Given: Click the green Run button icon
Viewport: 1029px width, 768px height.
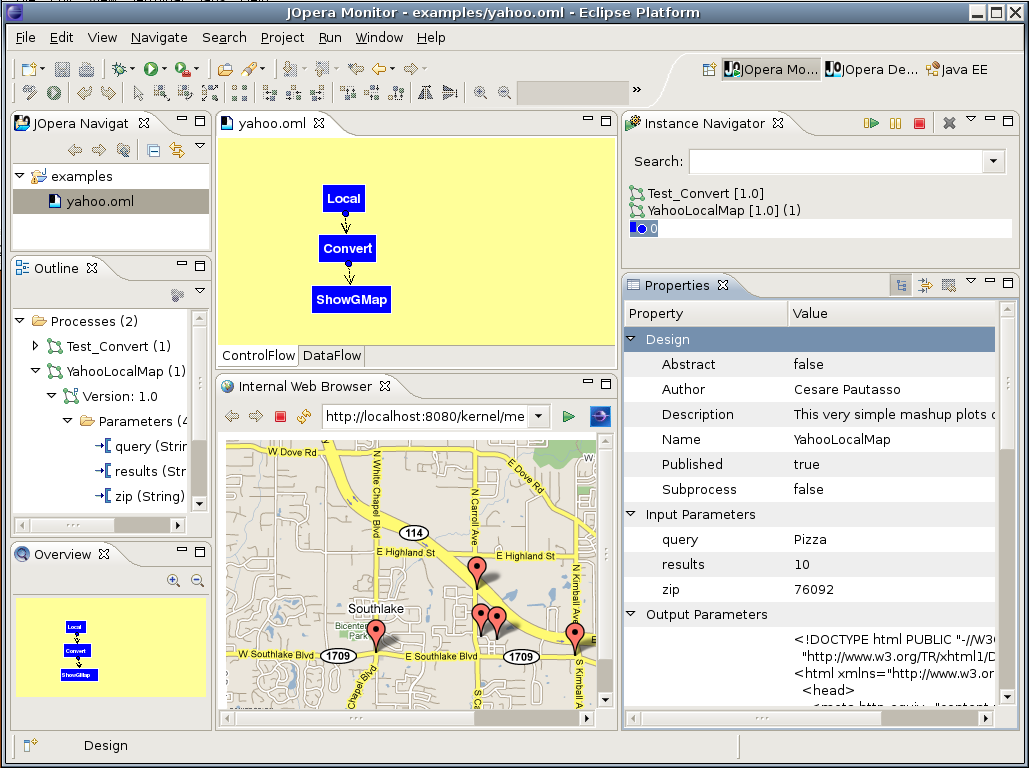Looking at the screenshot, I should [x=151, y=69].
